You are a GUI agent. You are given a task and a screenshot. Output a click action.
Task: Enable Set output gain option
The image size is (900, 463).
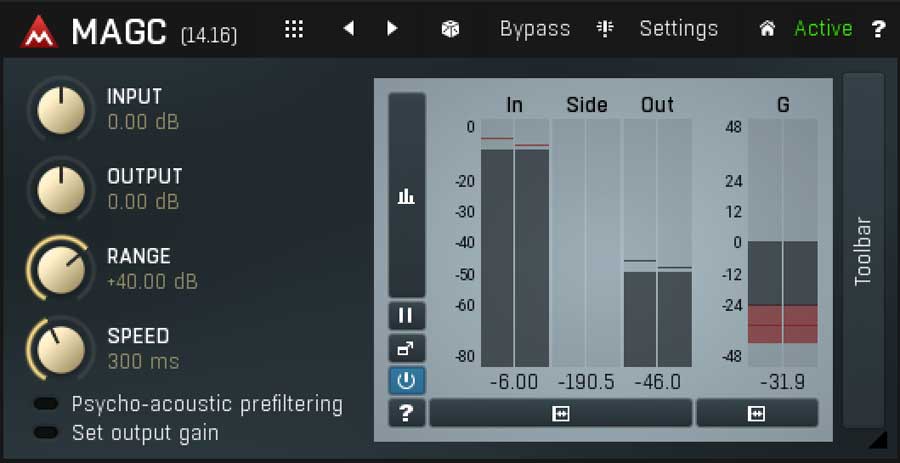click(46, 433)
